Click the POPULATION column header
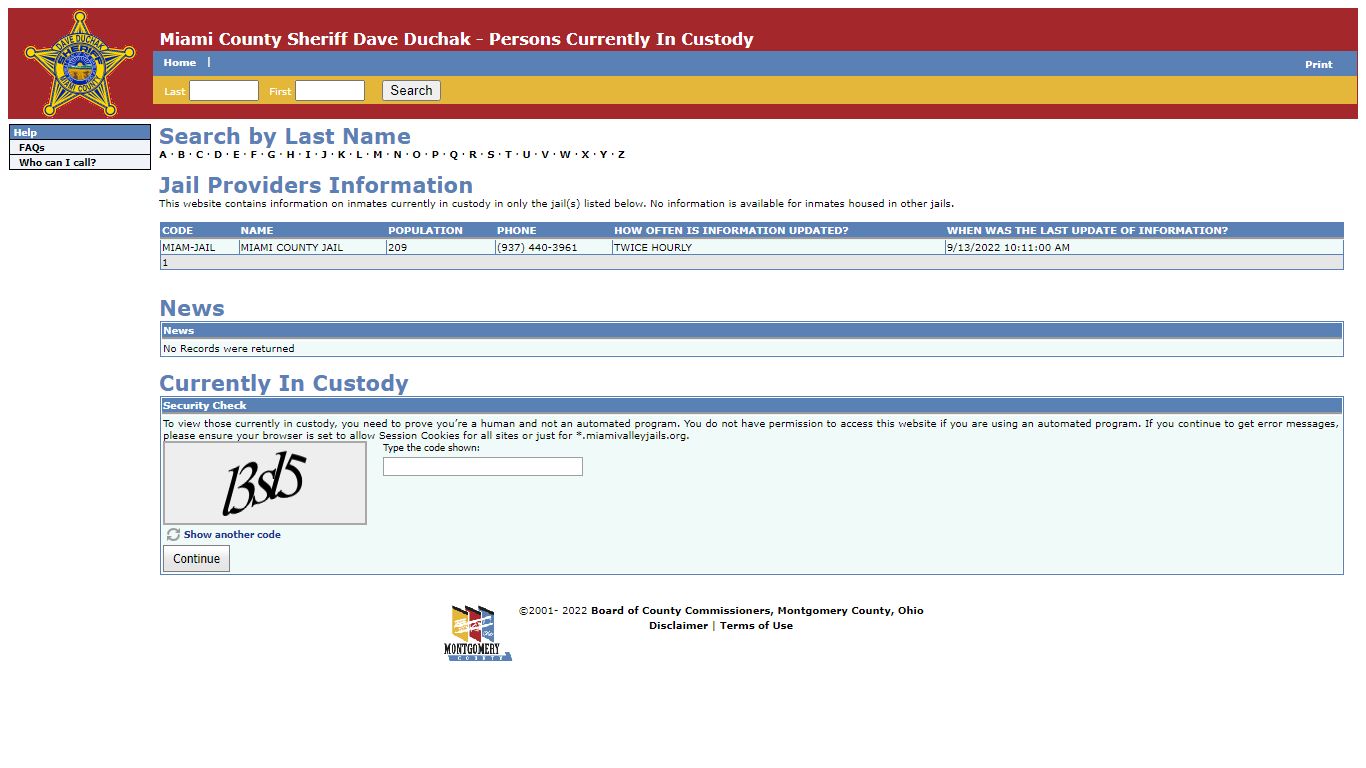The height and width of the screenshot is (768, 1366). click(426, 231)
